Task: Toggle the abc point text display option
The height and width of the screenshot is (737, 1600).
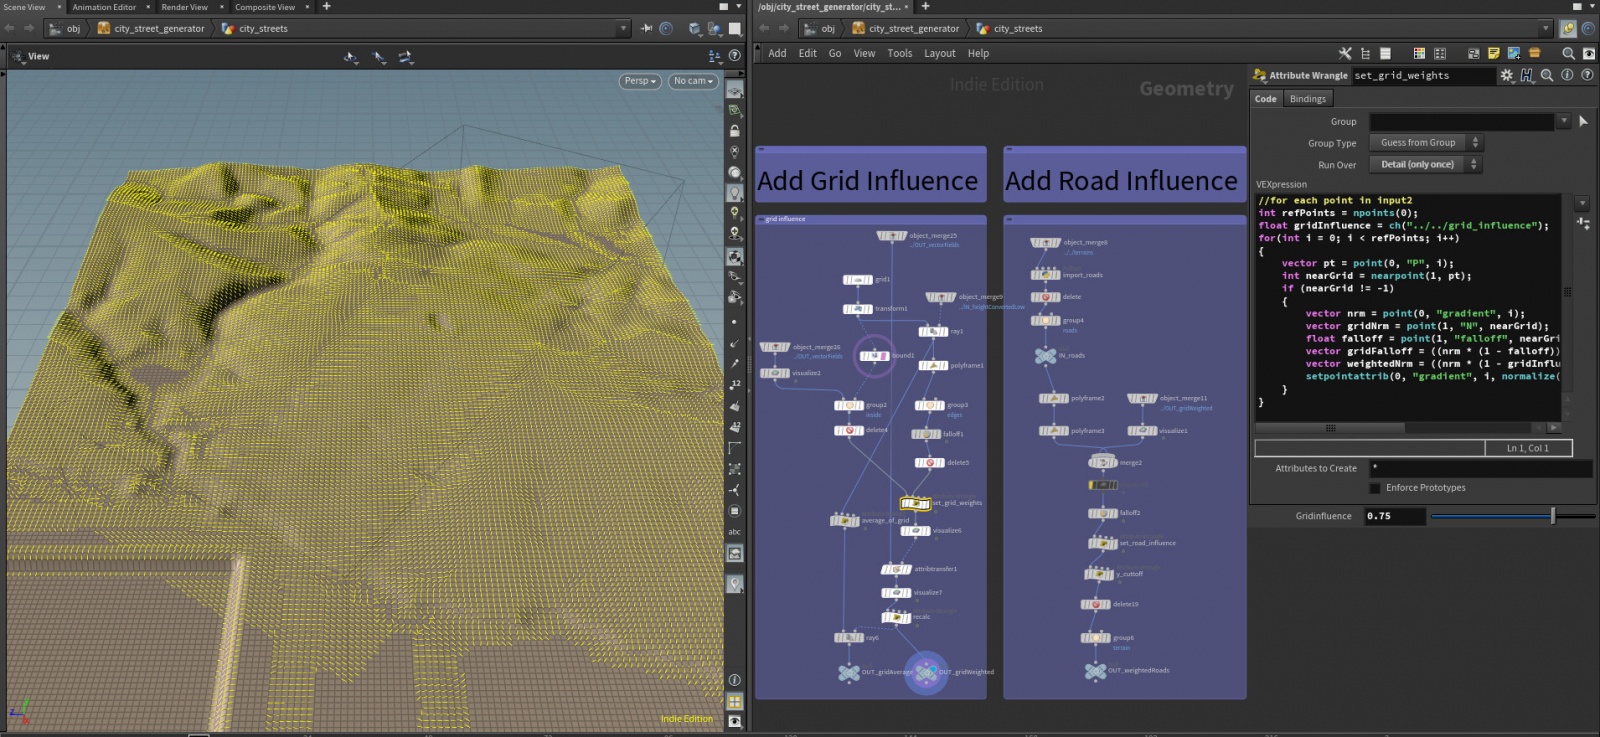Action: pyautogui.click(x=735, y=532)
